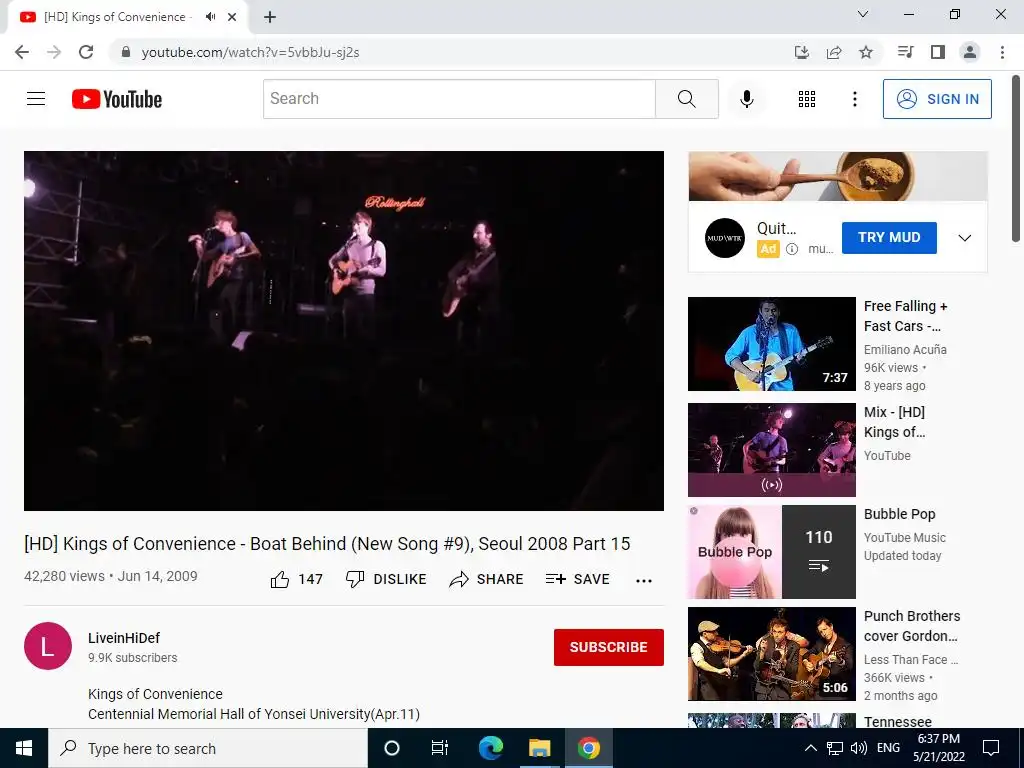Open File Explorer from the taskbar
The height and width of the screenshot is (768, 1024).
[539, 748]
